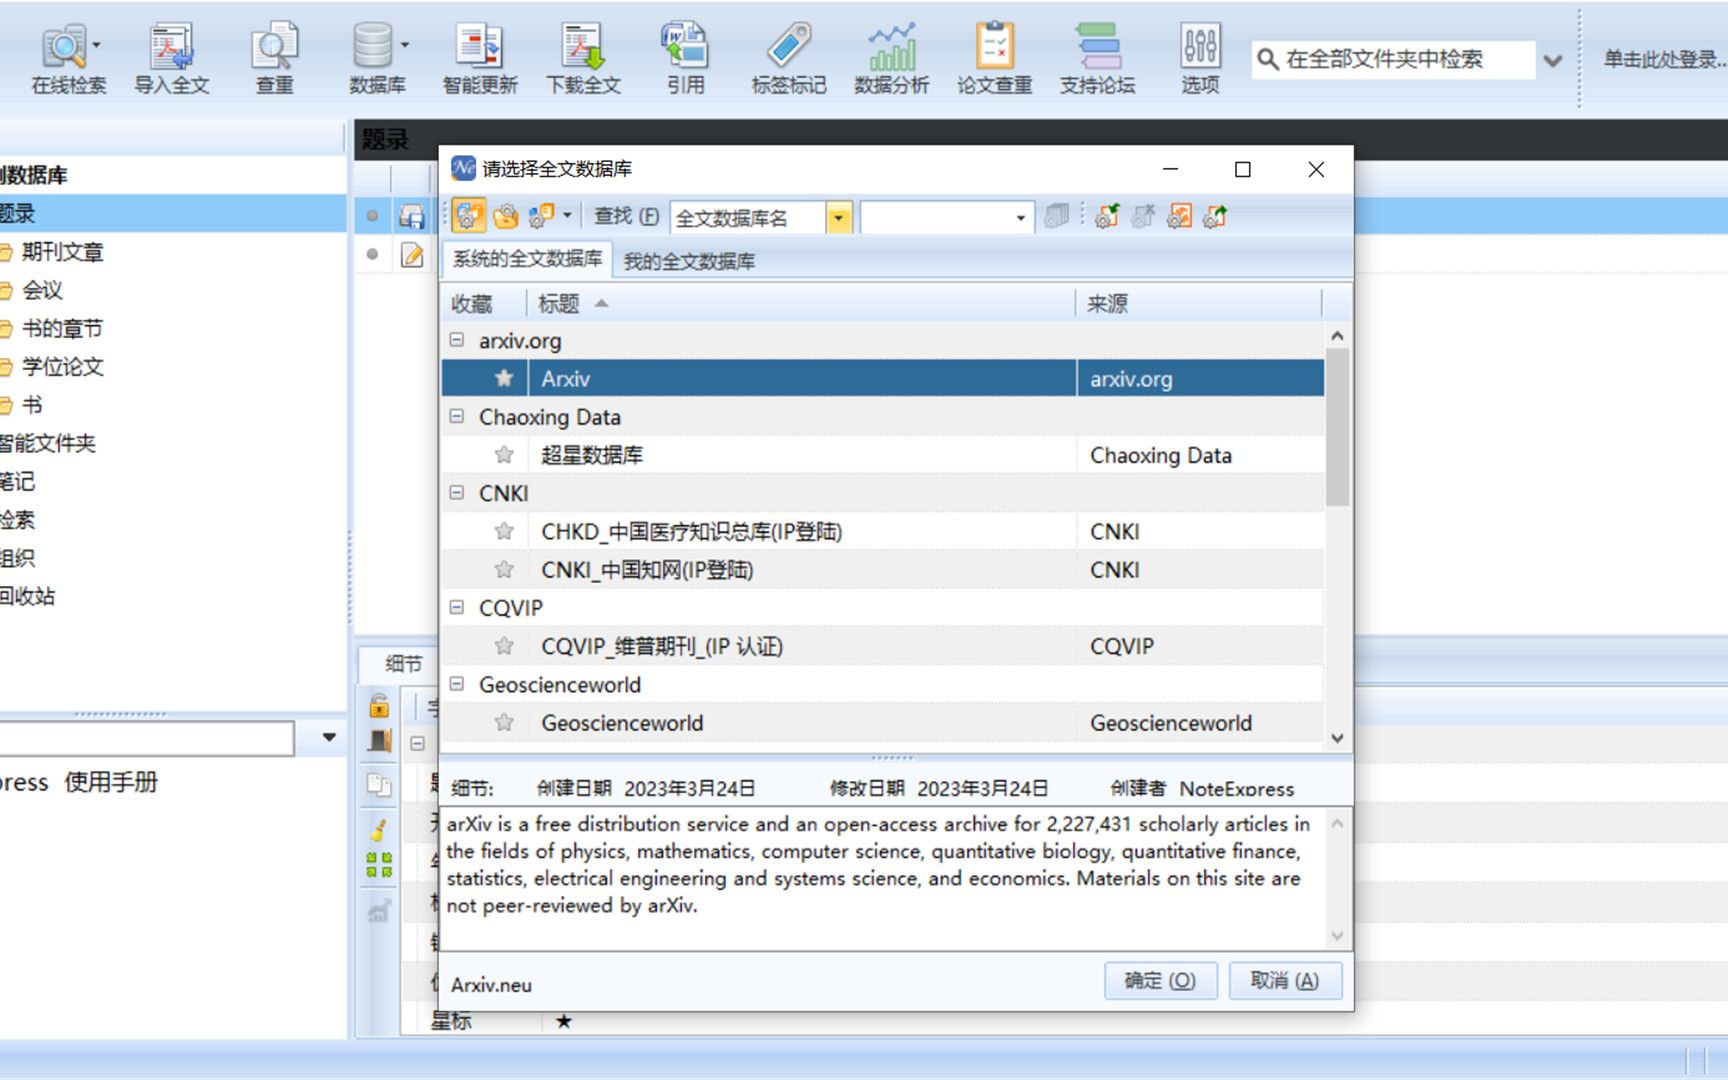The height and width of the screenshot is (1080, 1728).
Task: Click the database list vertical scrollbar thumb
Action: coord(1337,427)
